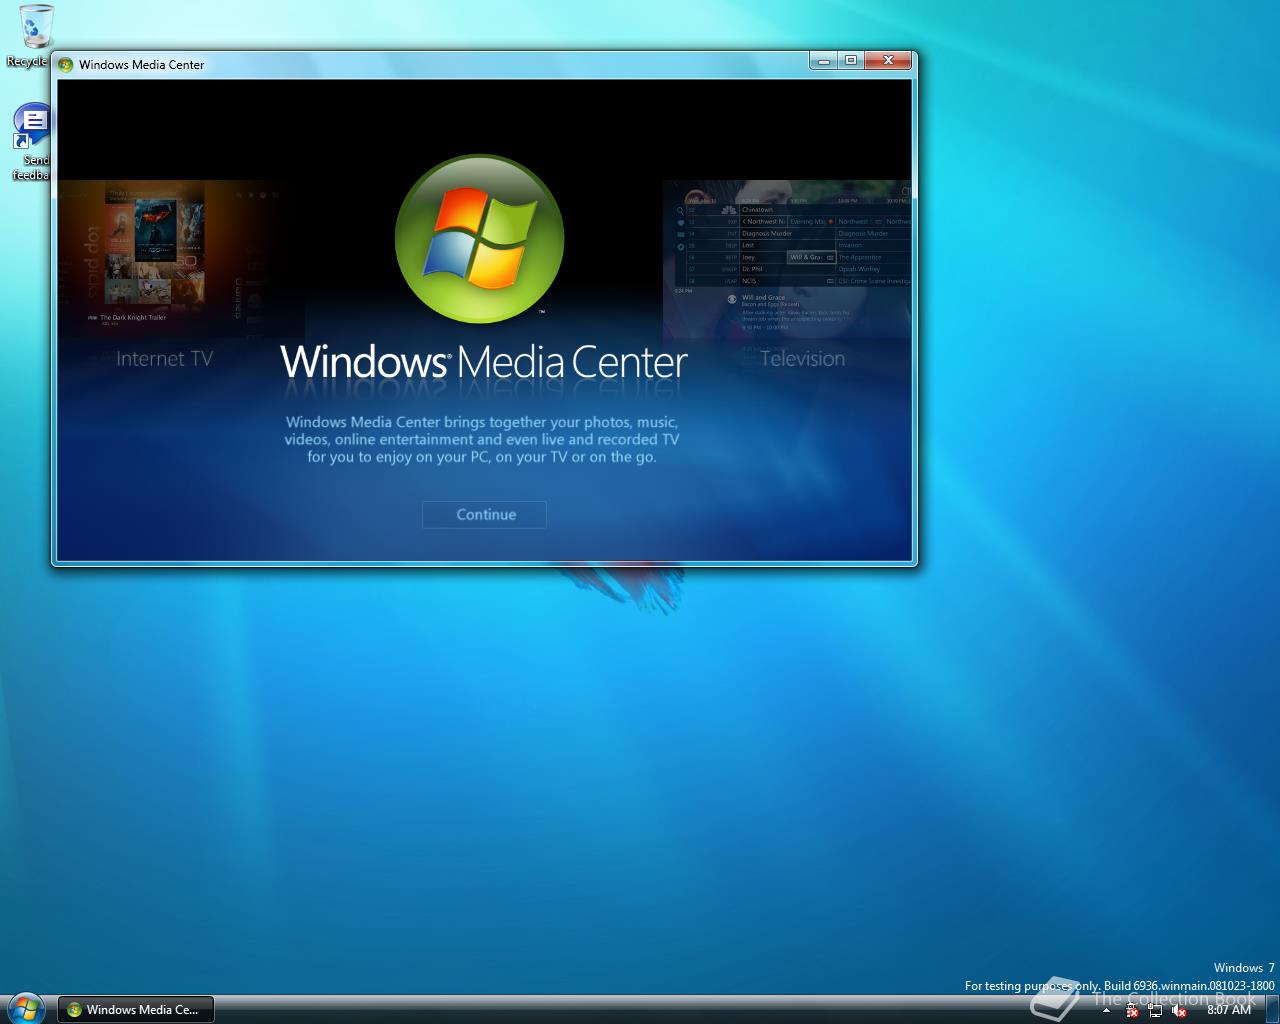Image resolution: width=1280 pixels, height=1024 pixels.
Task: Click the Windows Media Center heading text
Action: [484, 362]
